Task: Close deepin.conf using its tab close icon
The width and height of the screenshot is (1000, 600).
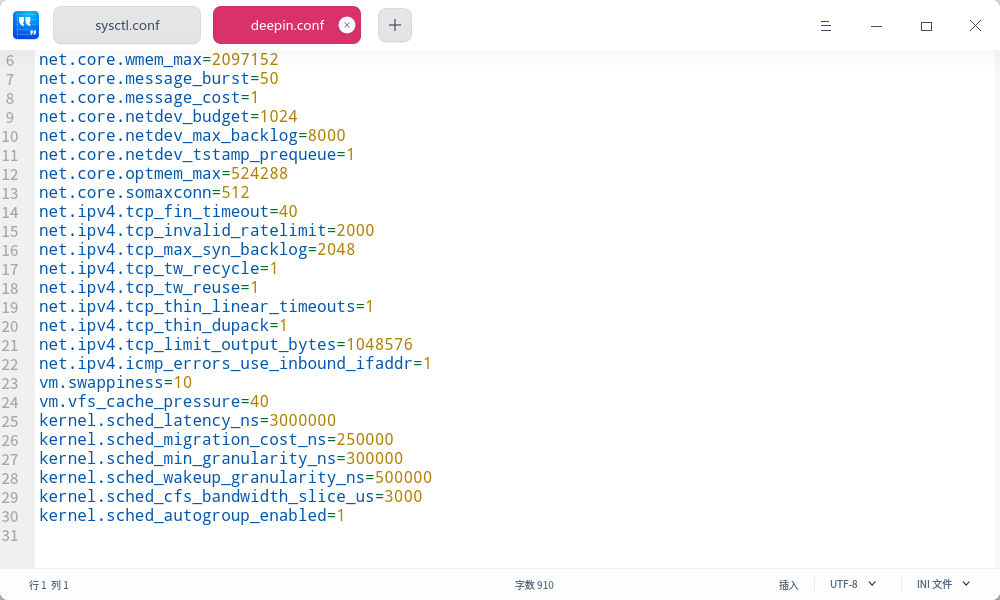Action: tap(348, 25)
